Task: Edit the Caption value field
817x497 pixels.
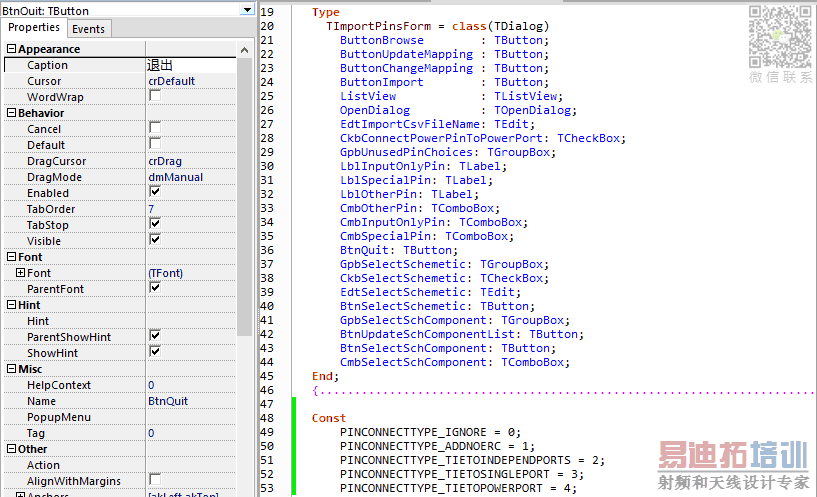Action: [x=191, y=65]
